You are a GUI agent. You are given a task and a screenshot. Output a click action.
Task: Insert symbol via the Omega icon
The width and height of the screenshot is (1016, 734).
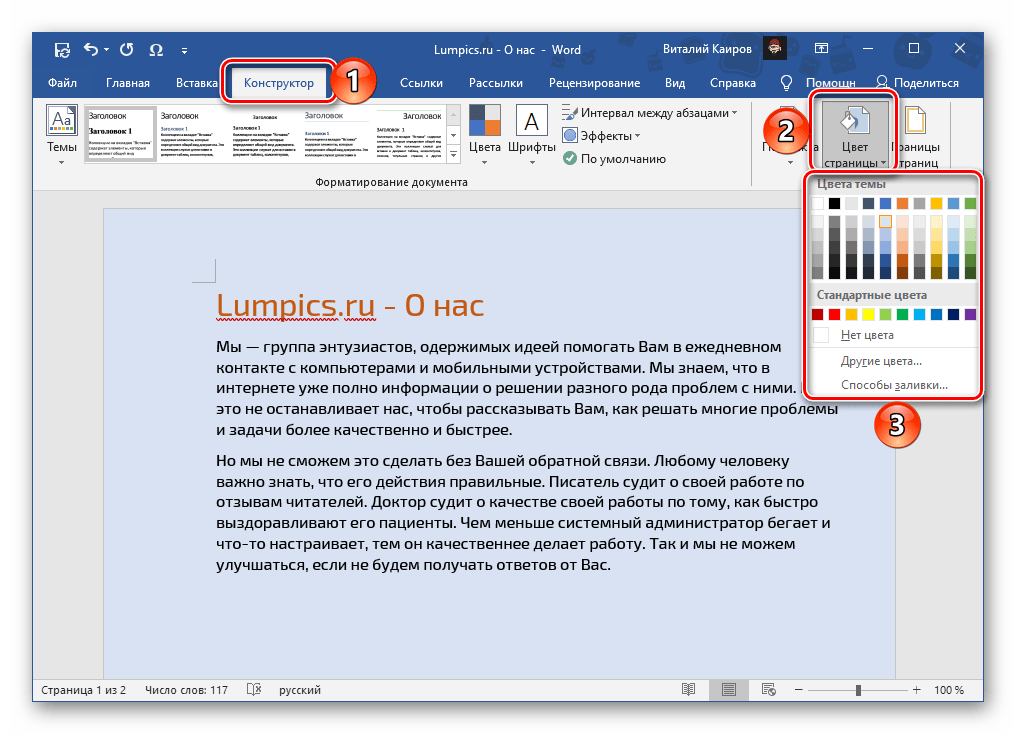(x=156, y=50)
